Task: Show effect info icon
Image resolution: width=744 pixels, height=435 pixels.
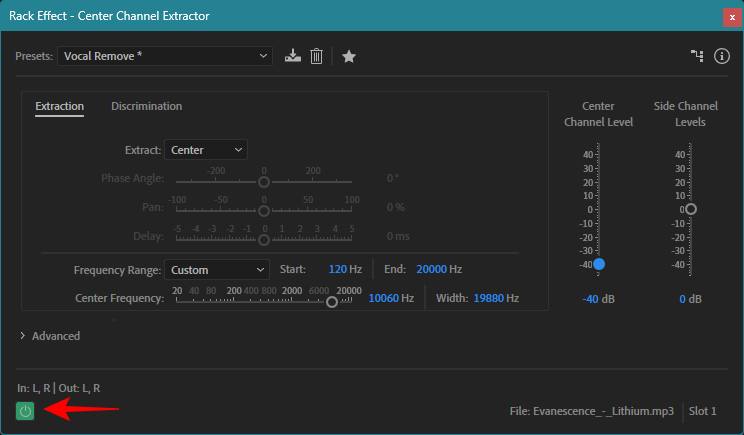Action: click(722, 56)
